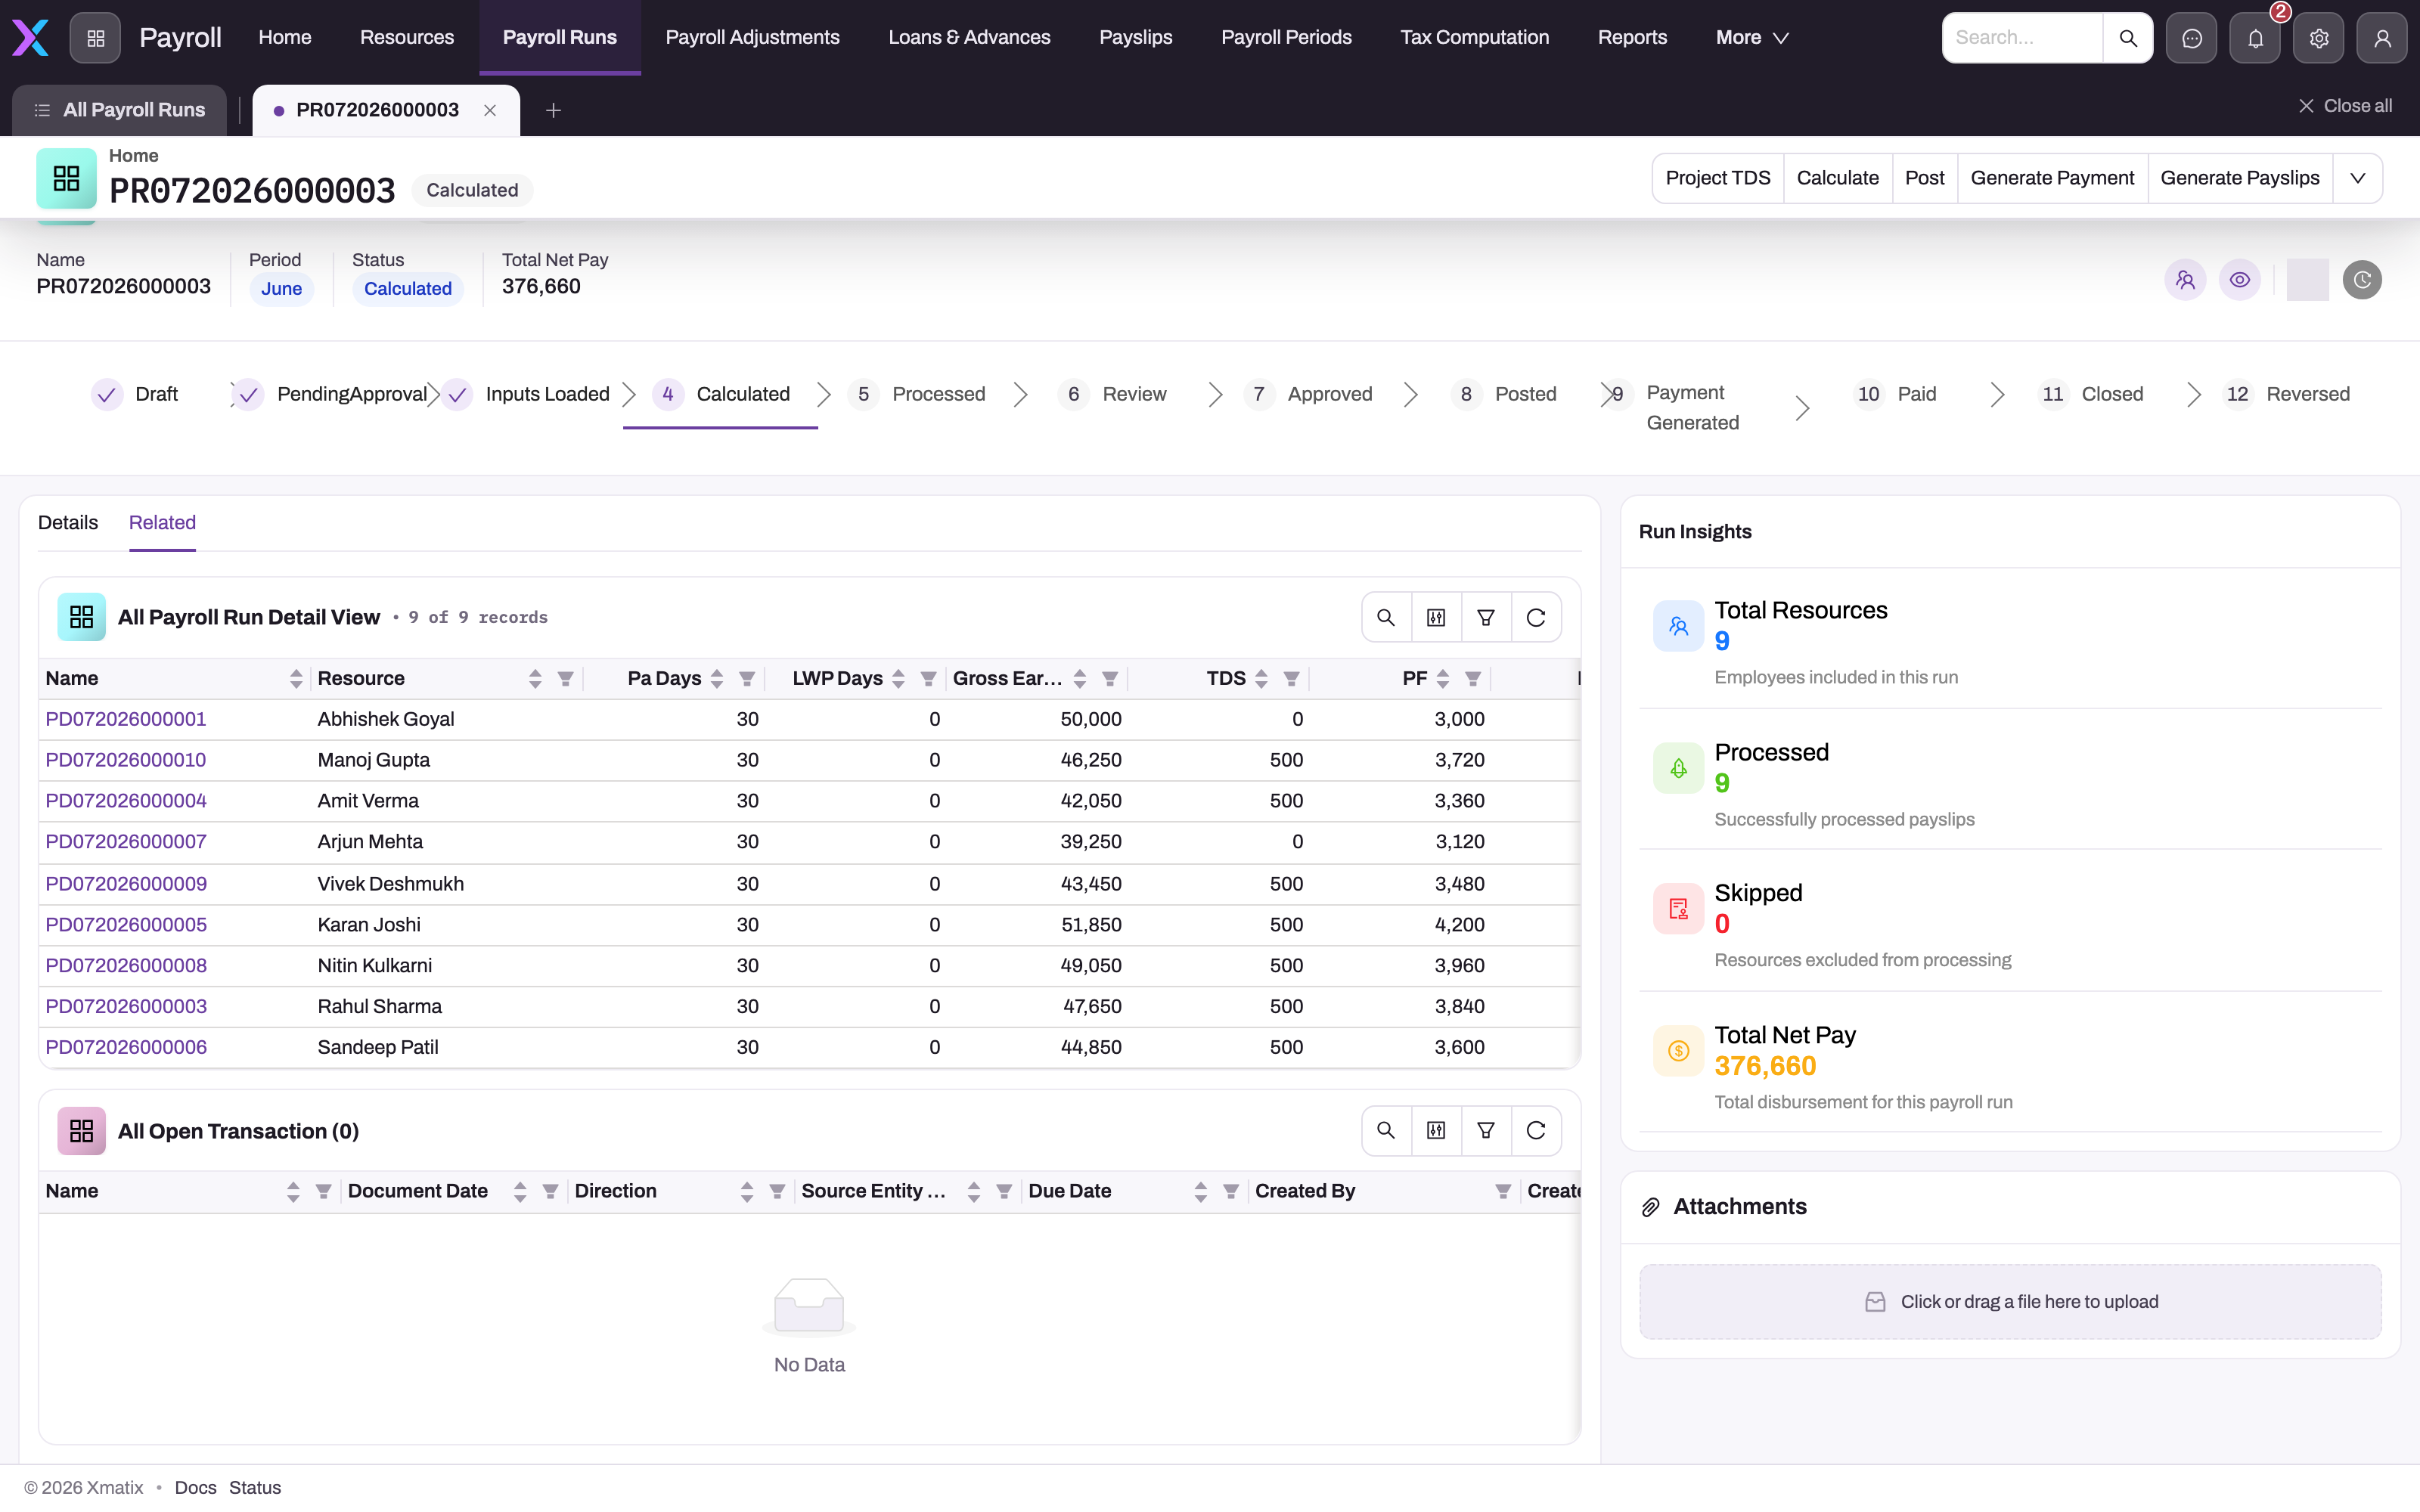Click Generate Payslips button
Screen dimensions: 2420x1512
click(x=2239, y=178)
